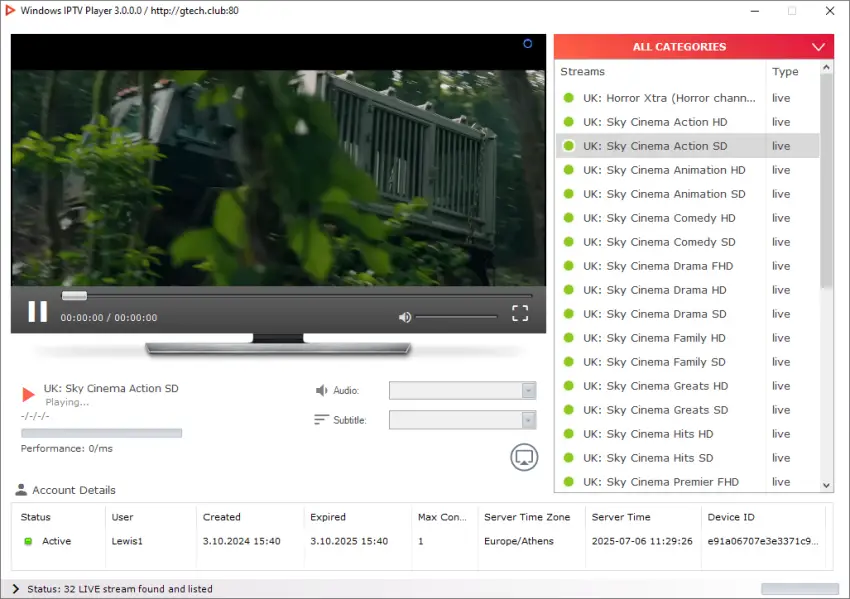Click the Europe/Athens time zone value
The height and width of the screenshot is (599, 850).
coord(519,541)
